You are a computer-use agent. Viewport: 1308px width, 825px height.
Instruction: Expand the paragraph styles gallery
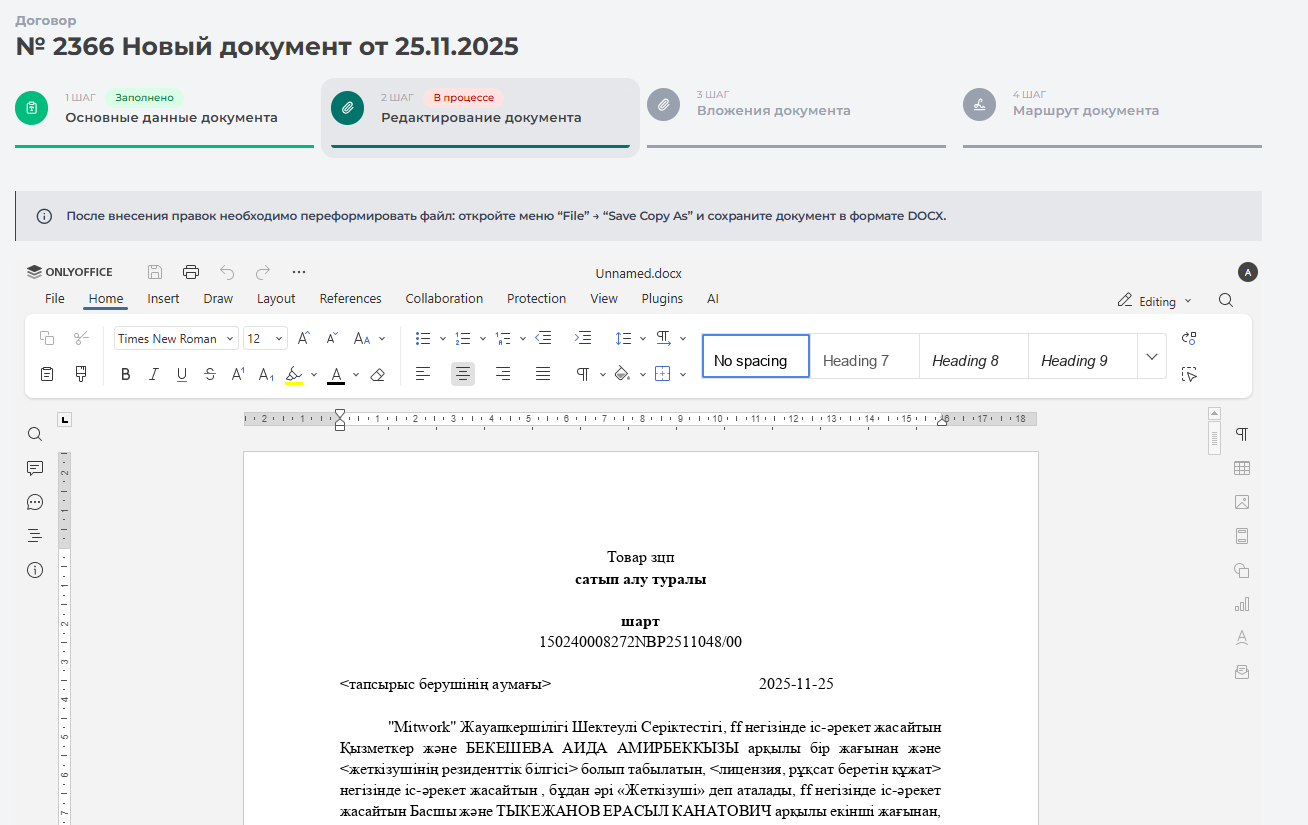tap(1152, 357)
